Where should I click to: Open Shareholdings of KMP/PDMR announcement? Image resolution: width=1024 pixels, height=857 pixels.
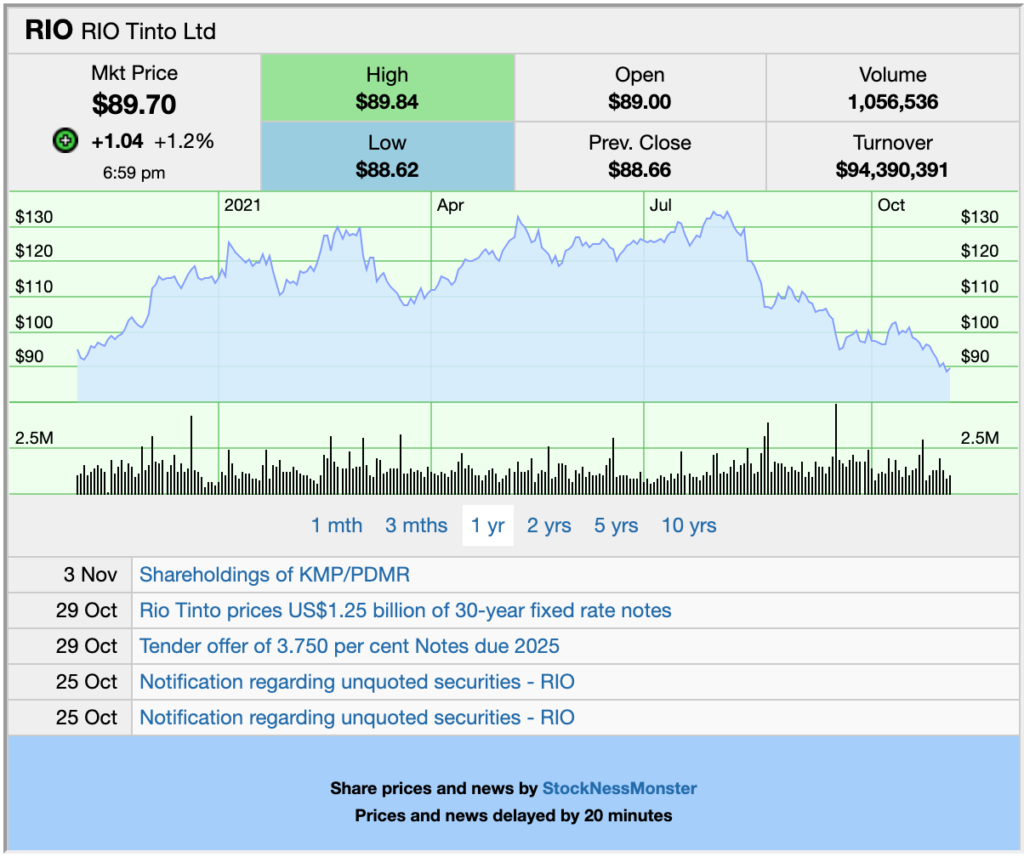click(x=275, y=575)
